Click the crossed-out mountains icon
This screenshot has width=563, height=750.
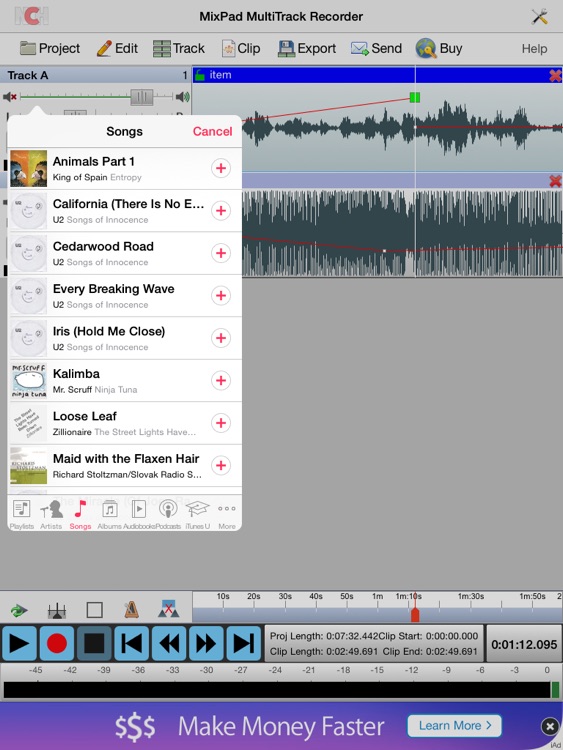168,609
